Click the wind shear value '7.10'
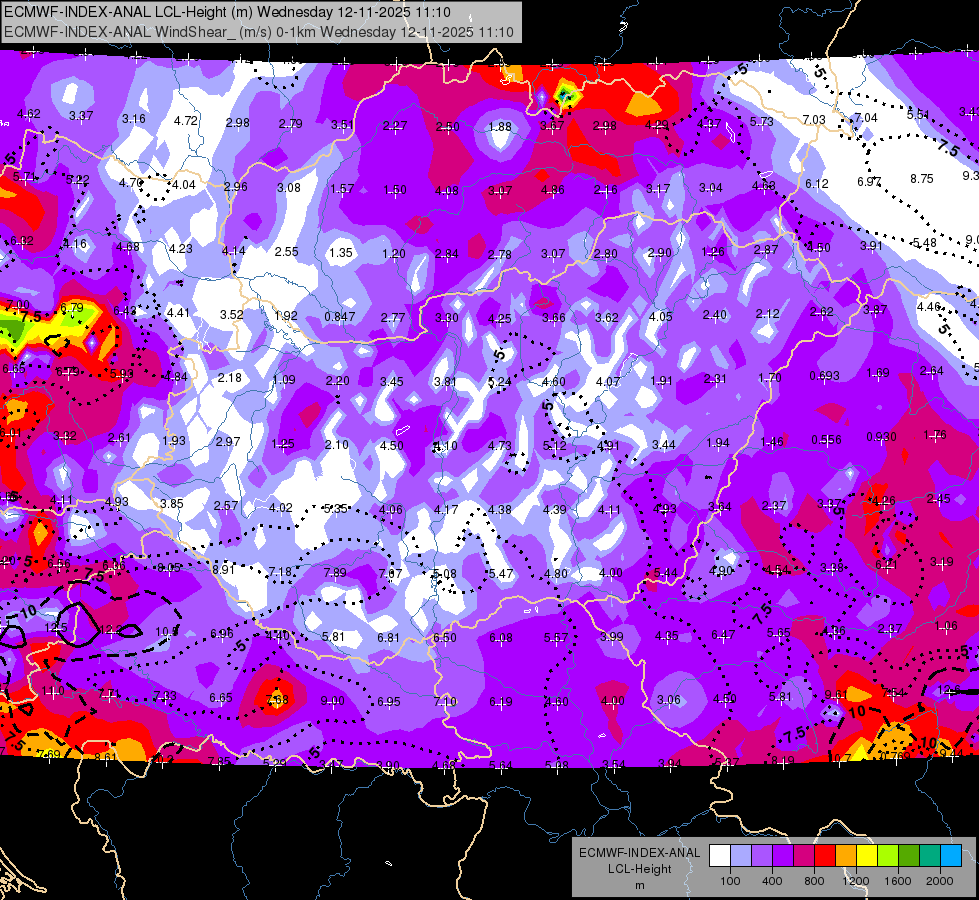The width and height of the screenshot is (979, 900). click(x=445, y=701)
